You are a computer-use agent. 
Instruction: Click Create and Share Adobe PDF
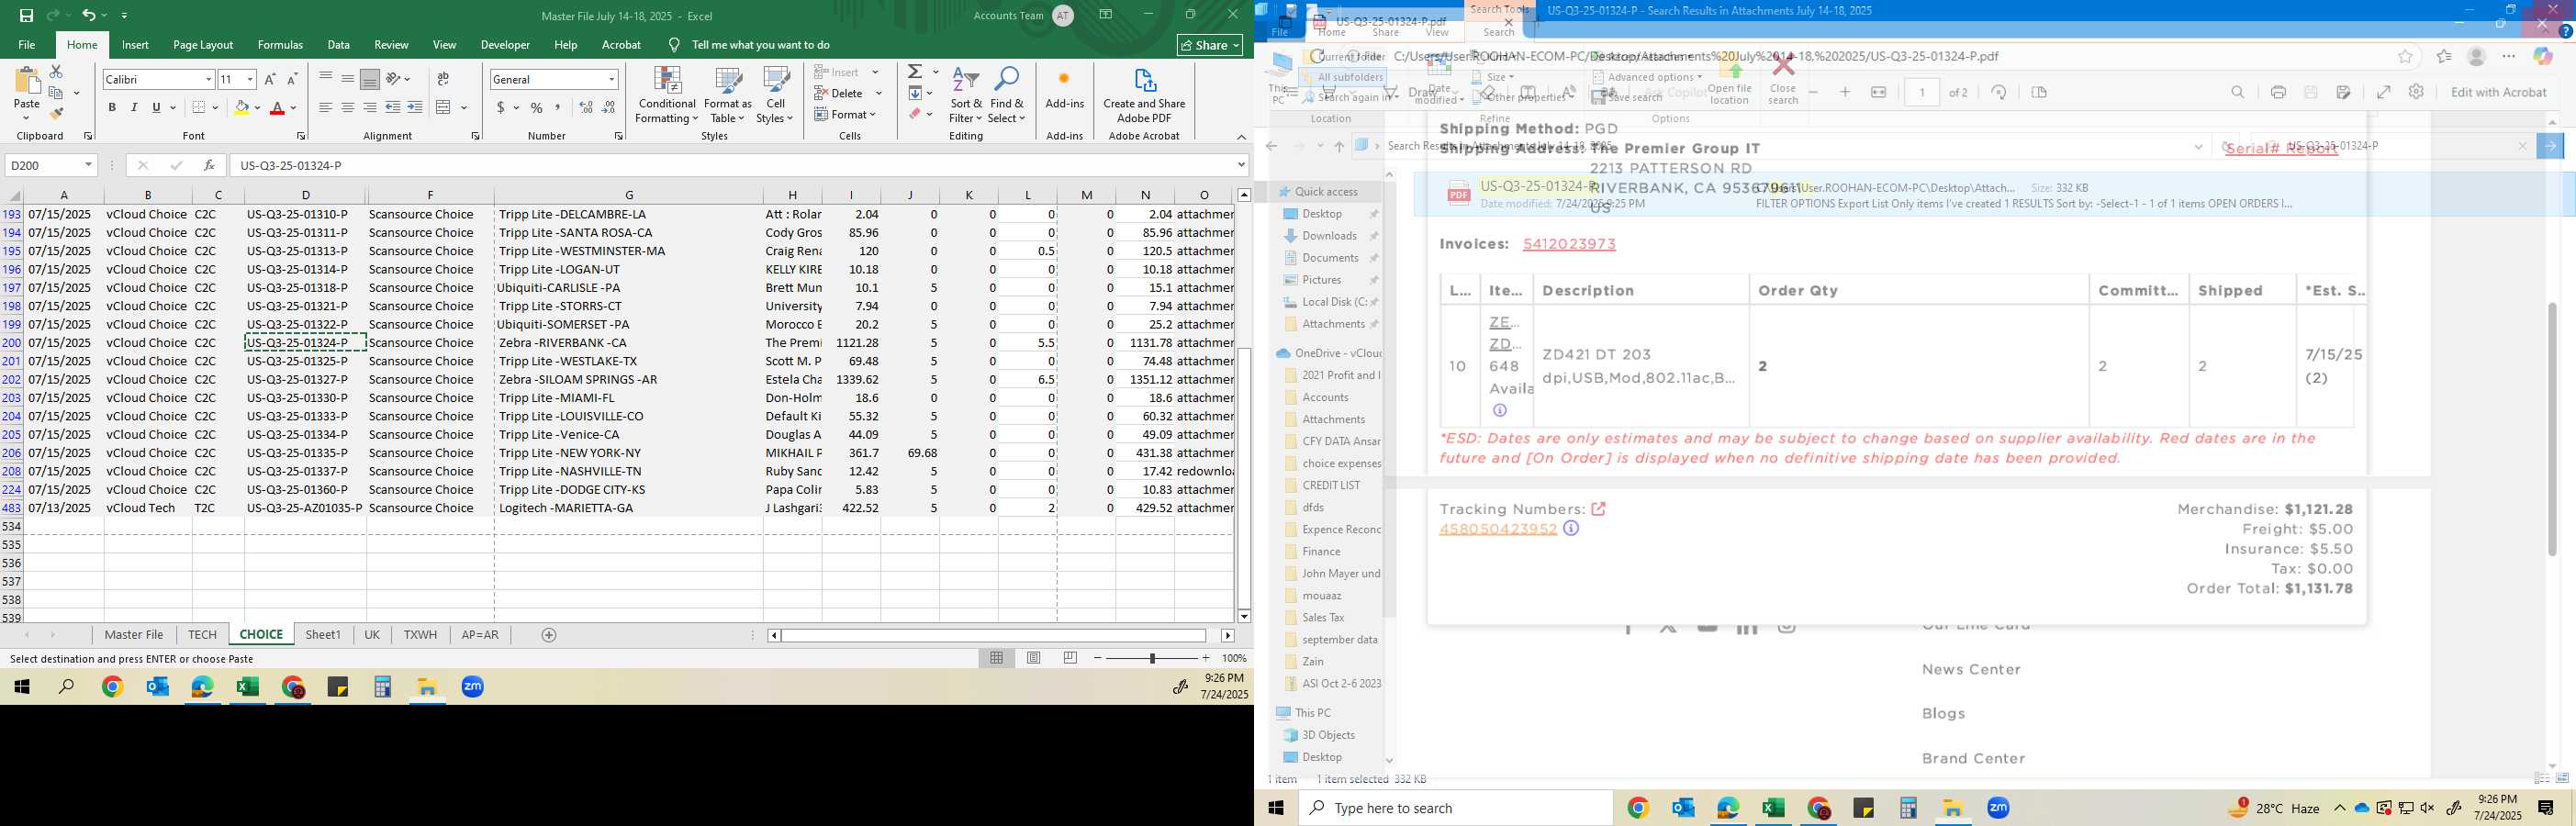coord(1144,96)
